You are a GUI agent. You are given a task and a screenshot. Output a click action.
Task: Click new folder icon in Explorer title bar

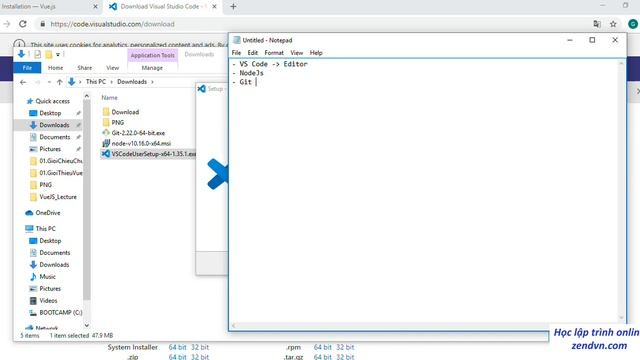pos(49,54)
